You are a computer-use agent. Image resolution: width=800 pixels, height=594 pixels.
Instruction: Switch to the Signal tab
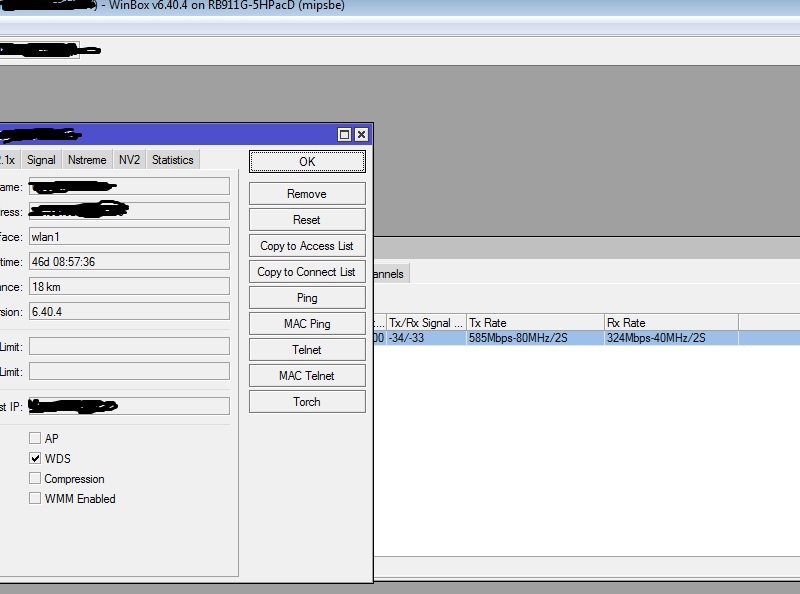pyautogui.click(x=41, y=160)
